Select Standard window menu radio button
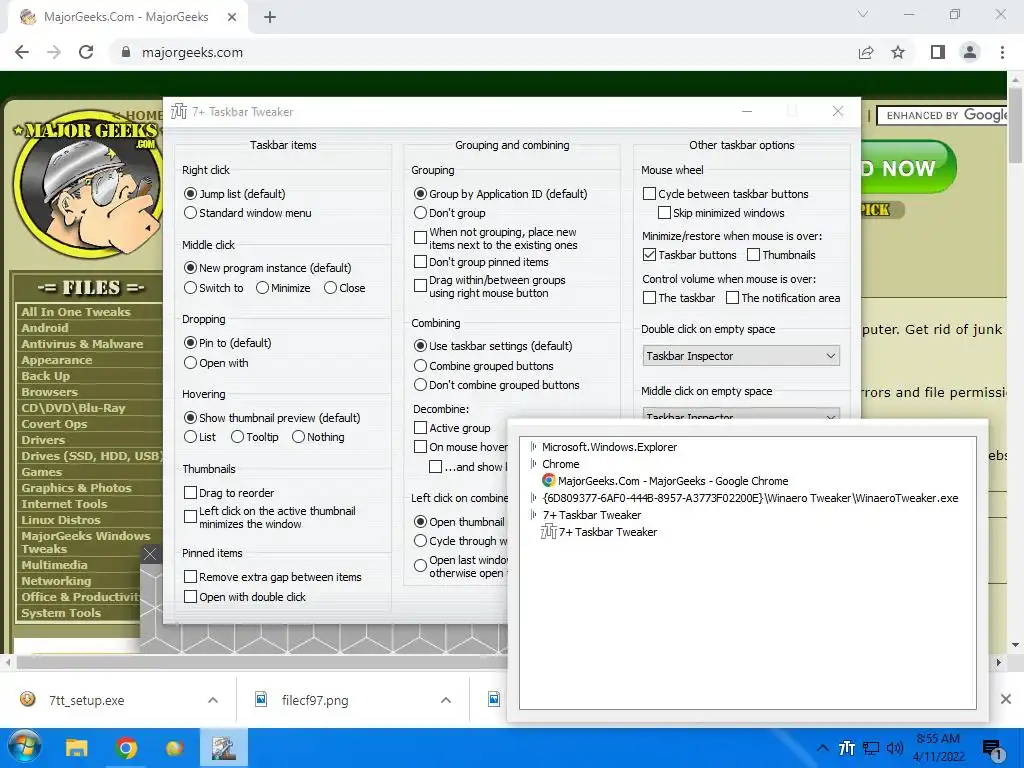 [190, 213]
